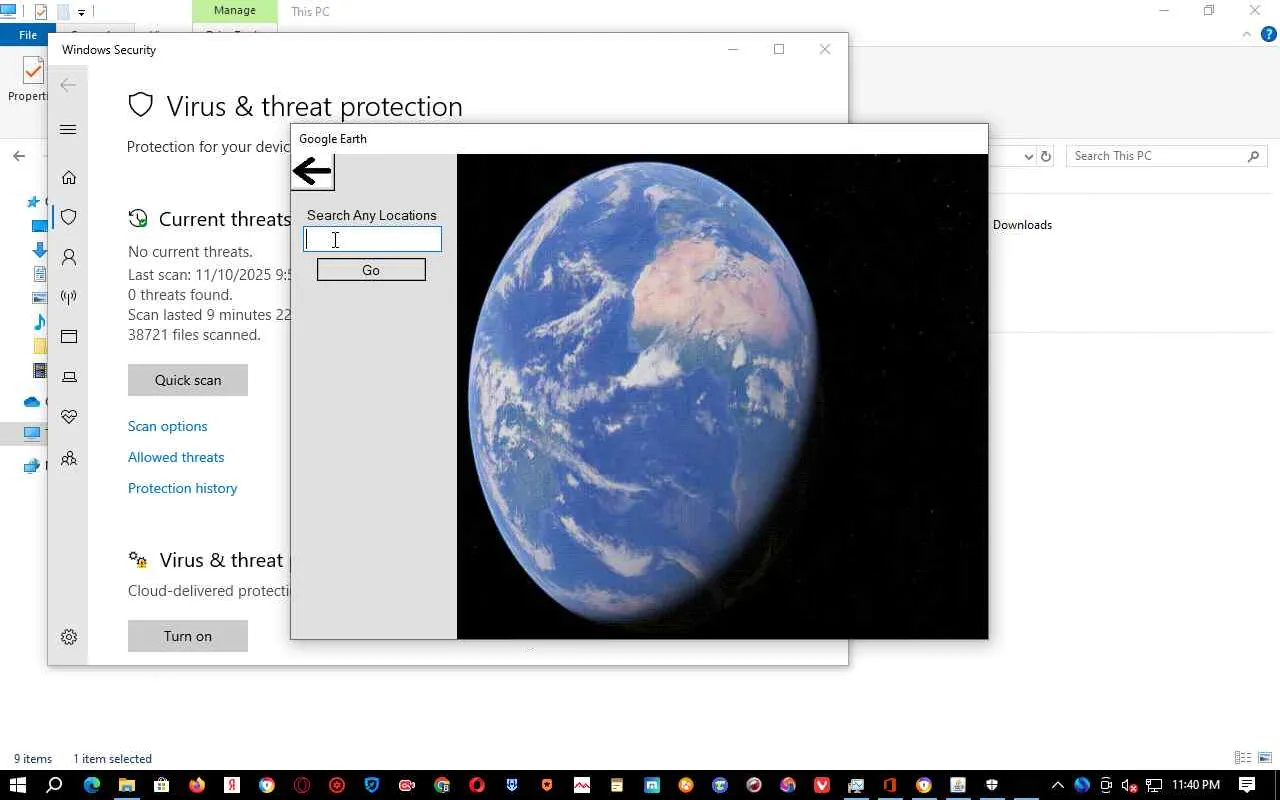Image resolution: width=1280 pixels, height=800 pixels.
Task: Select the Manage tab in File Explorer
Action: pyautogui.click(x=234, y=11)
